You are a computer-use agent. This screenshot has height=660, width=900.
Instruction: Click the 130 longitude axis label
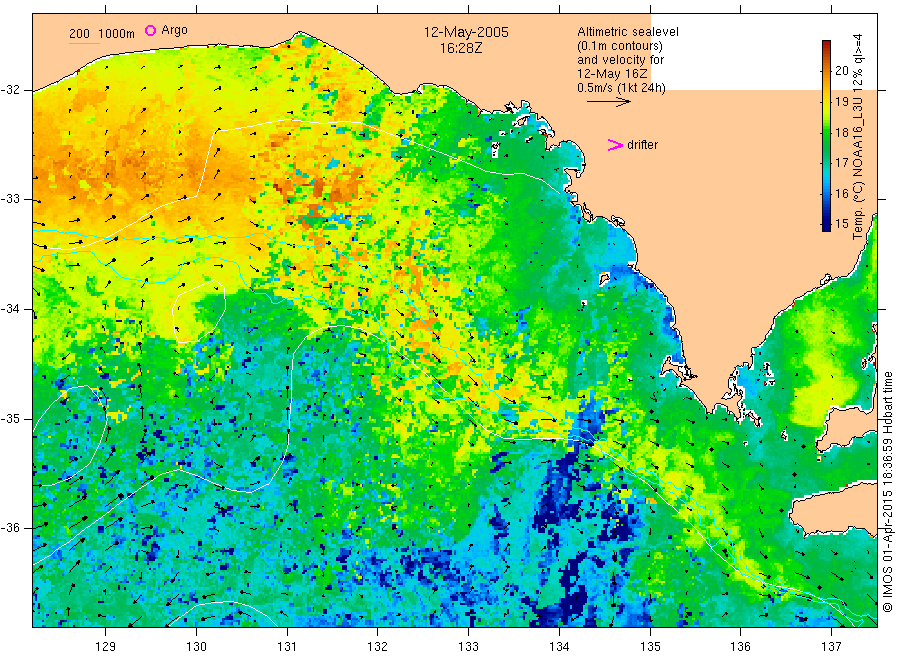tap(196, 647)
